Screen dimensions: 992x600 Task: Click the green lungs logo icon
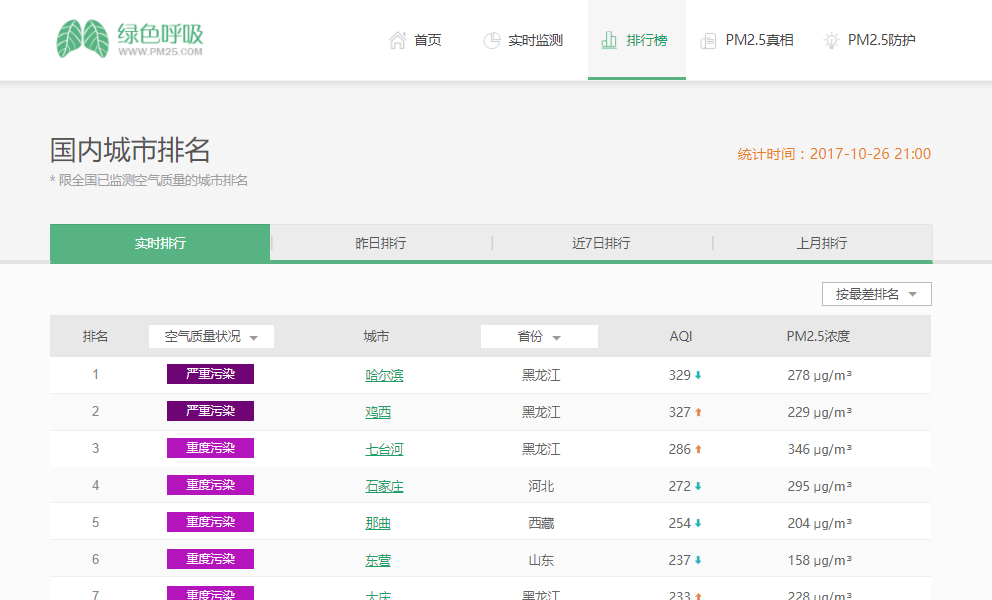(x=82, y=39)
